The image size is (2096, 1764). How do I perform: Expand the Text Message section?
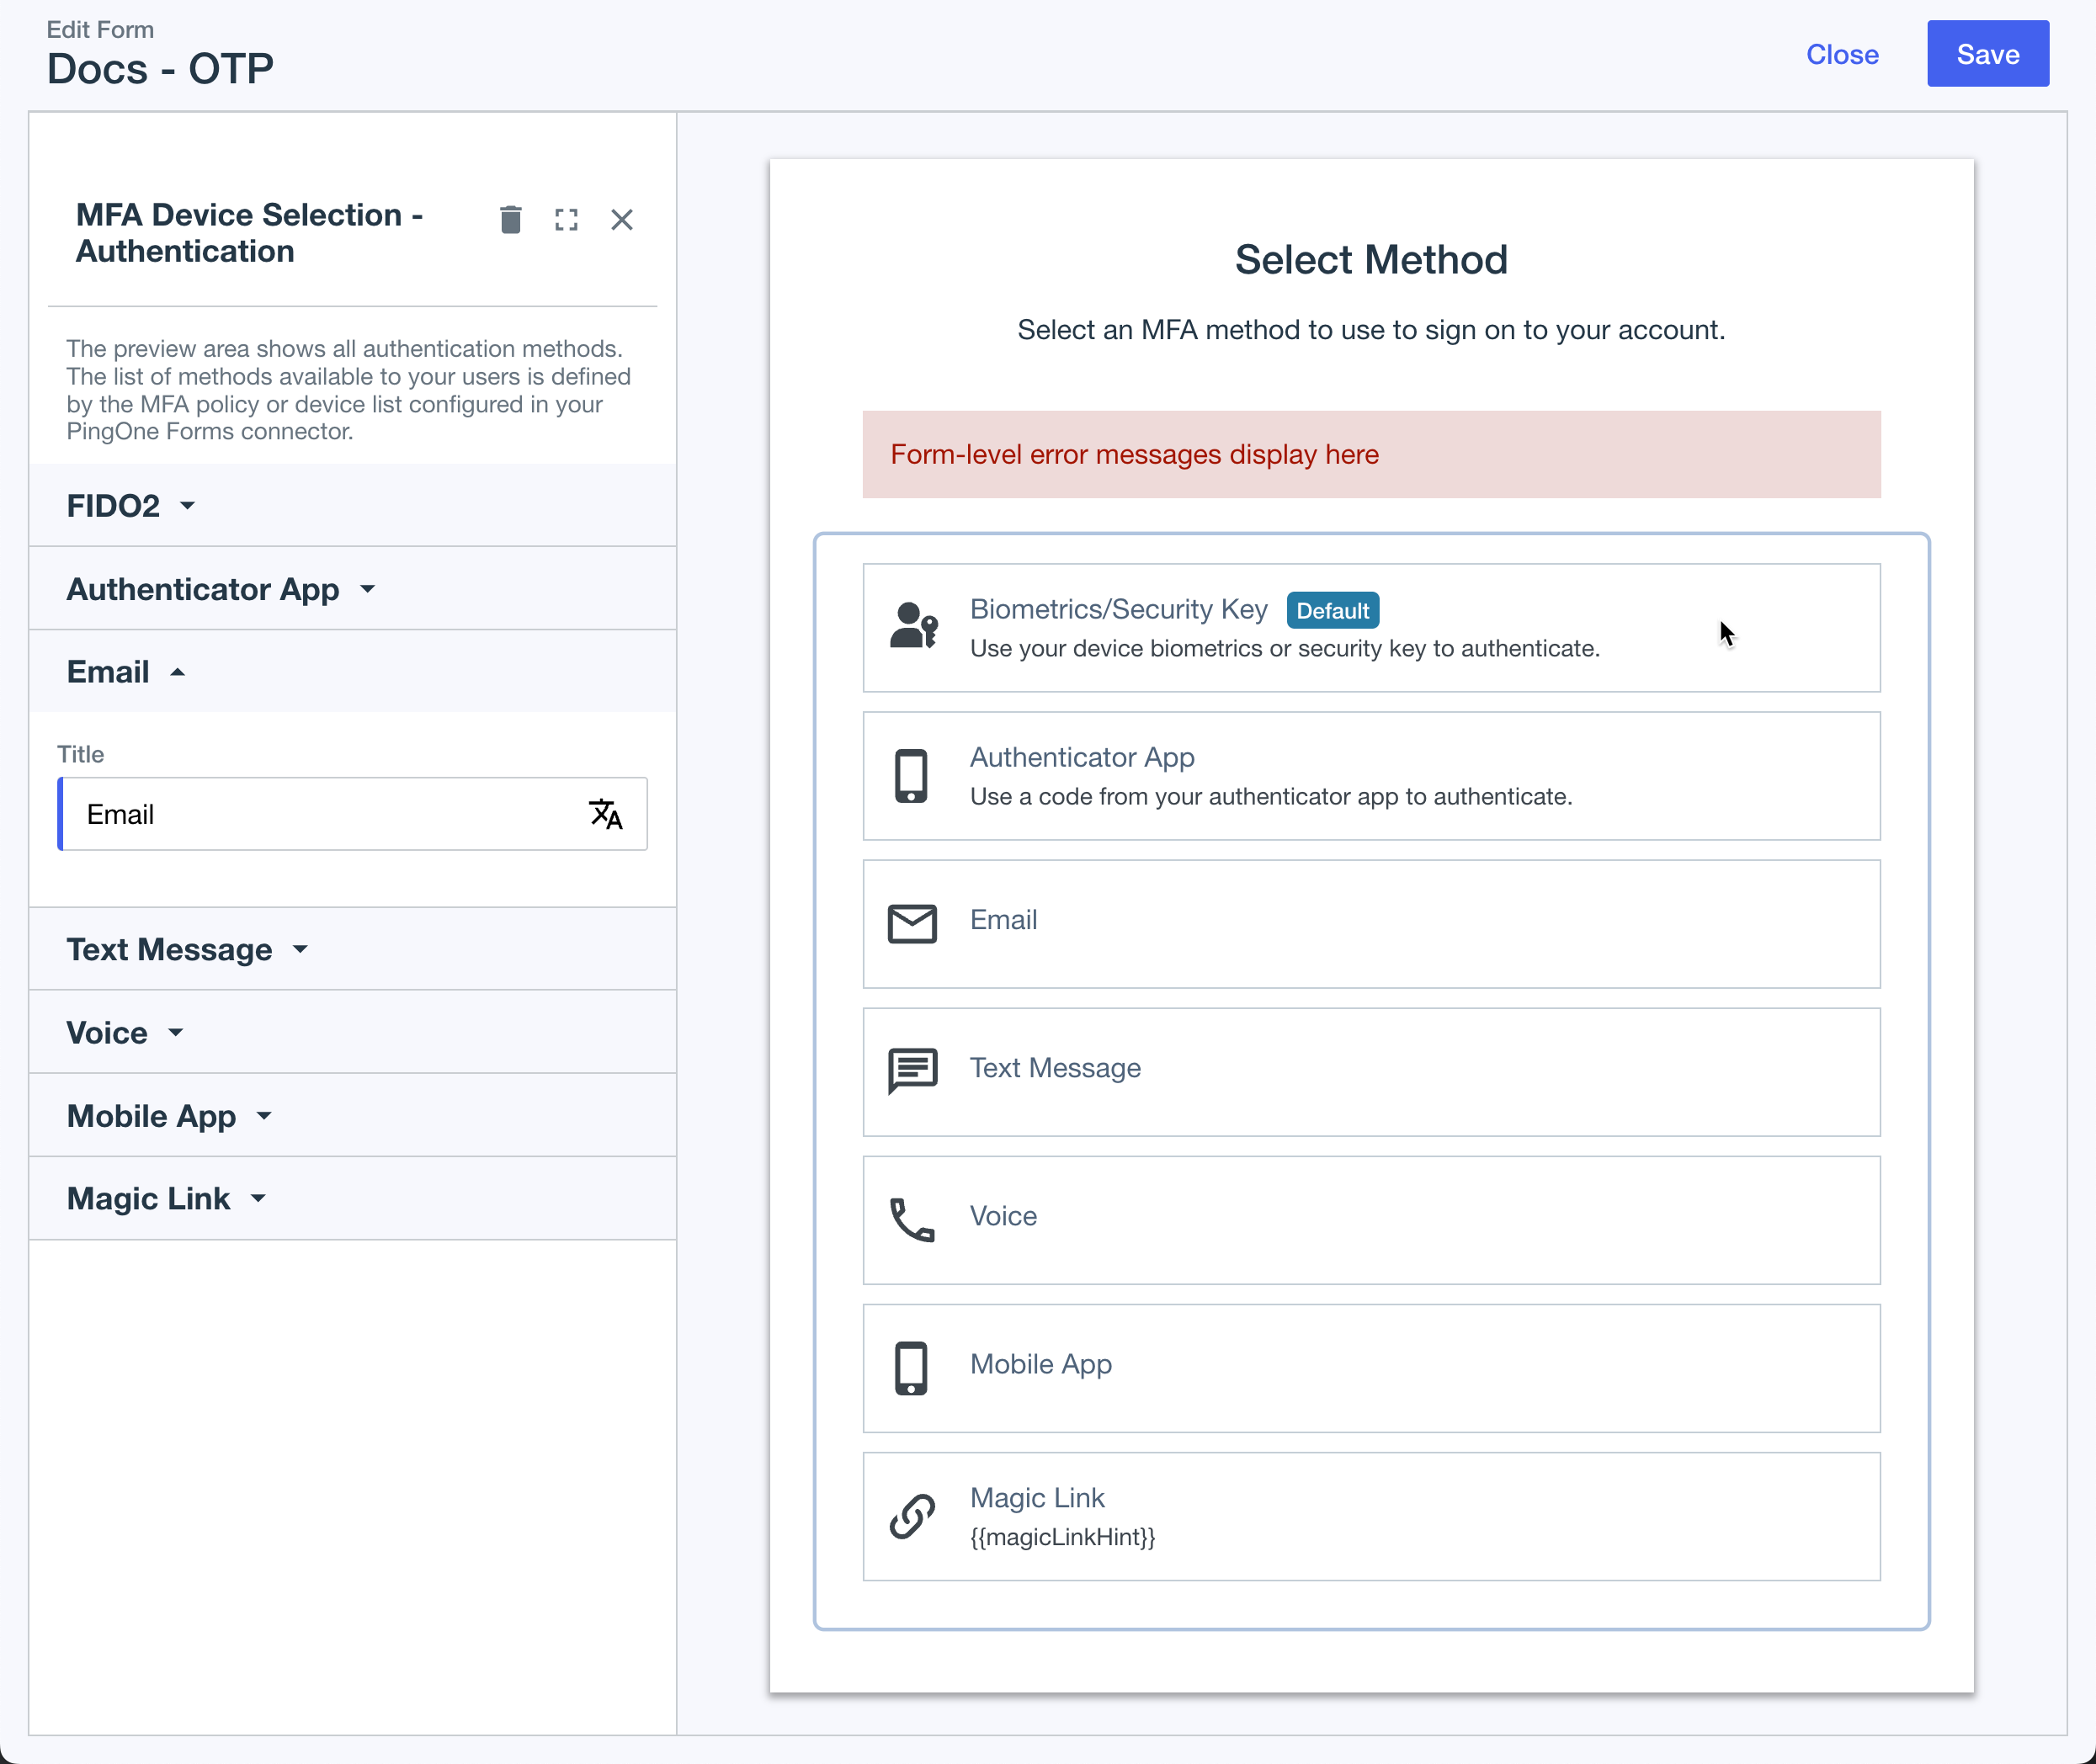point(188,949)
